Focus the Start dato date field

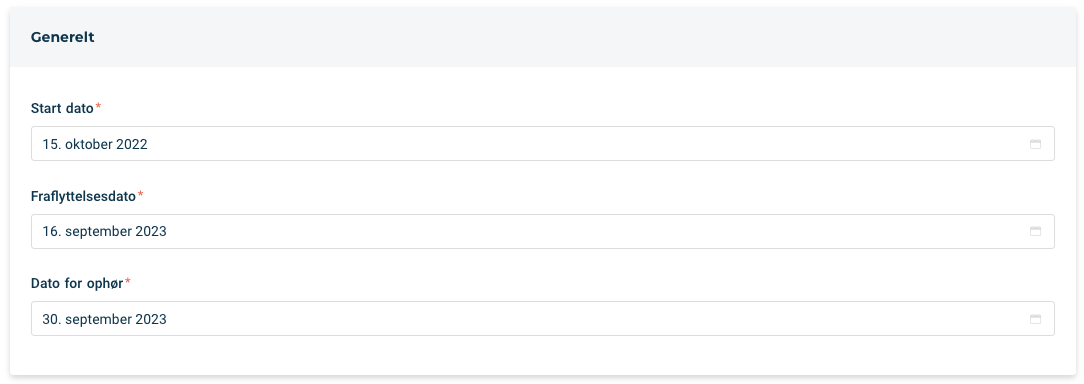pyautogui.click(x=543, y=144)
